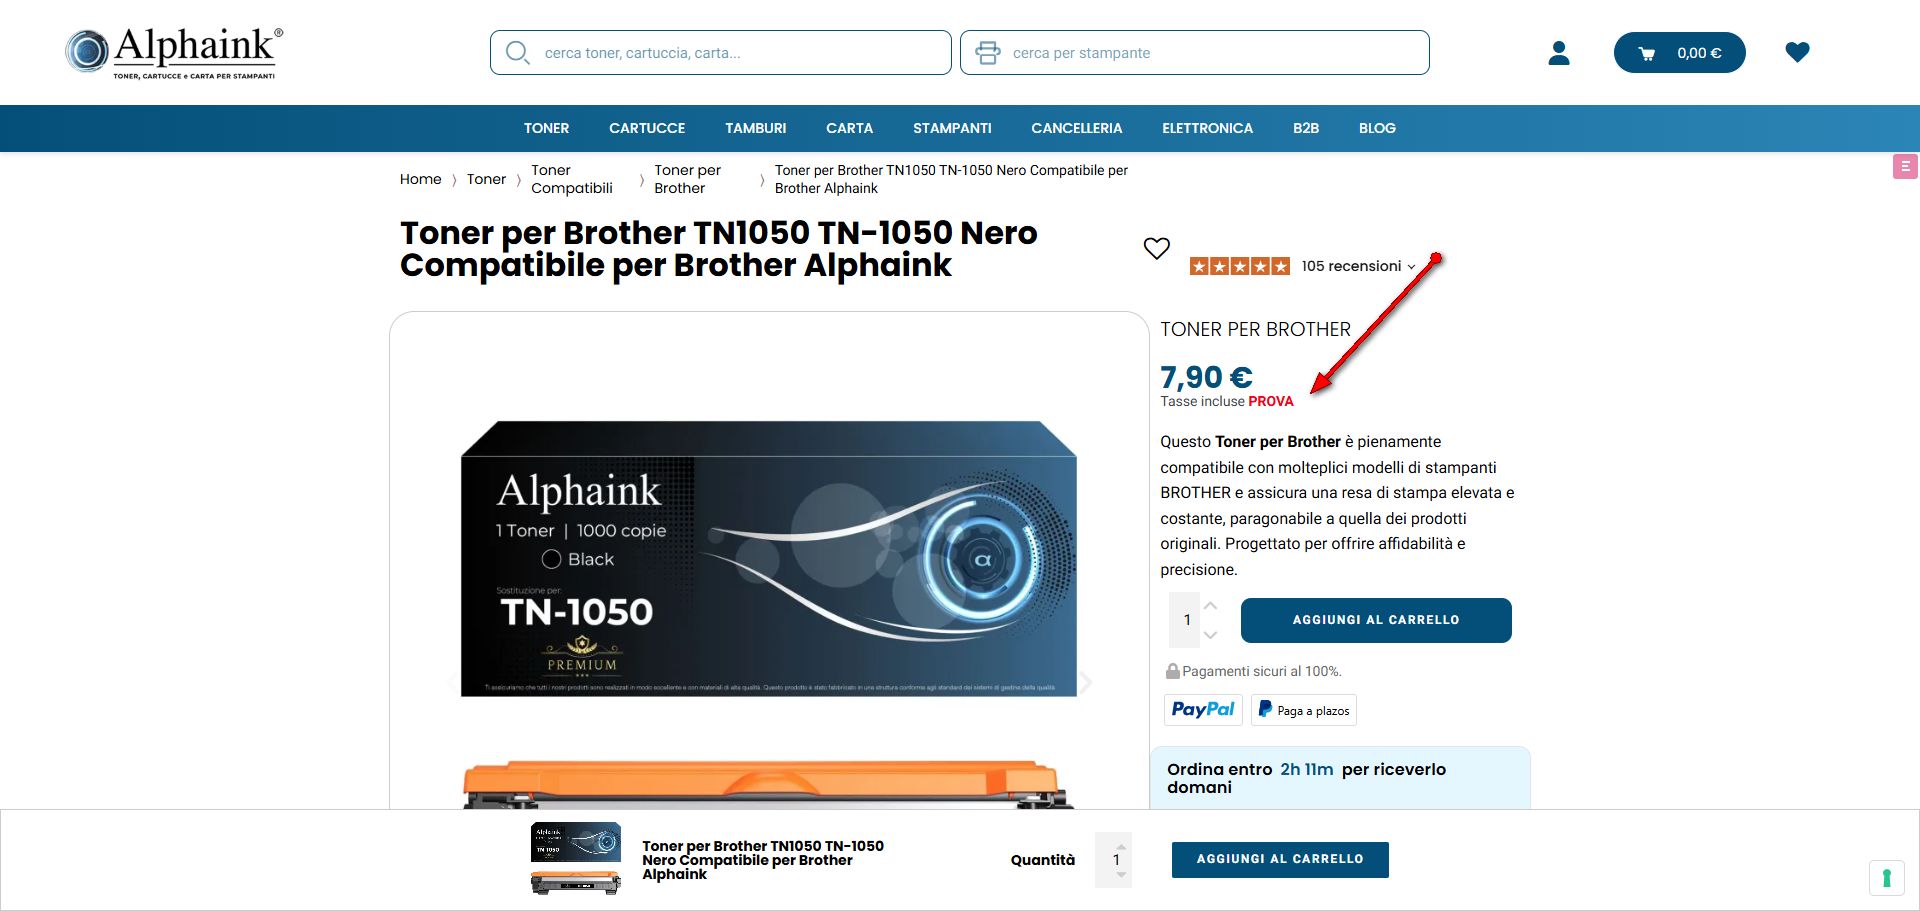Add product to favorites with heart outline
This screenshot has width=1920, height=911.
(1156, 248)
